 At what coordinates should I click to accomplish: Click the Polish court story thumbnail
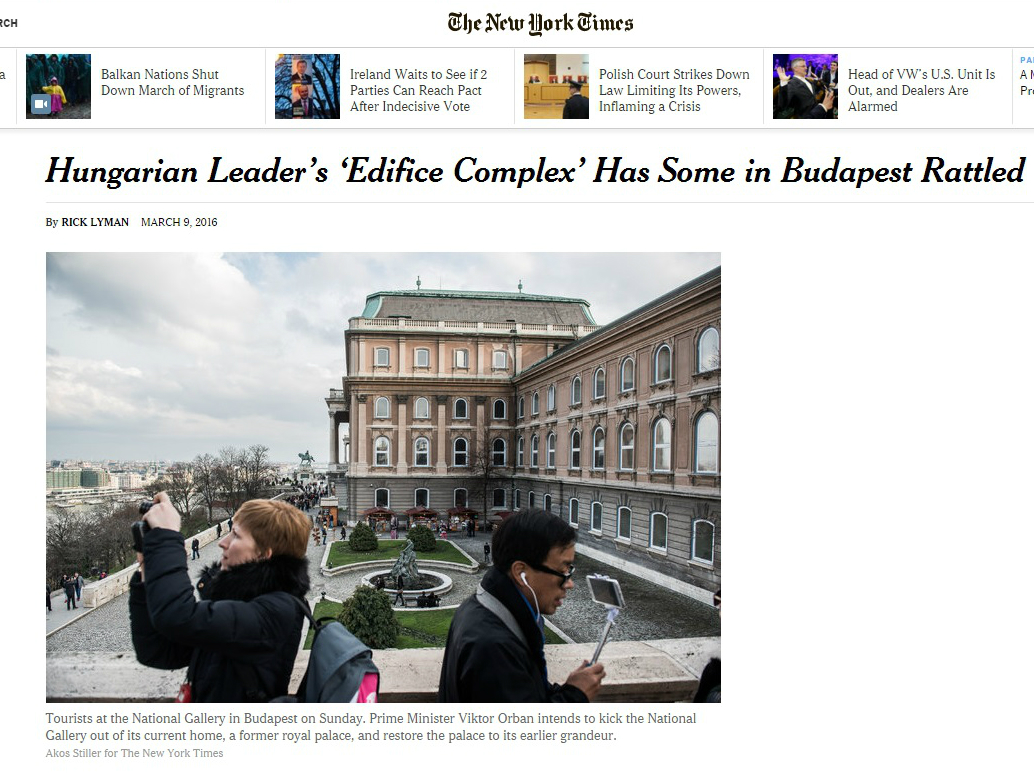[x=556, y=86]
